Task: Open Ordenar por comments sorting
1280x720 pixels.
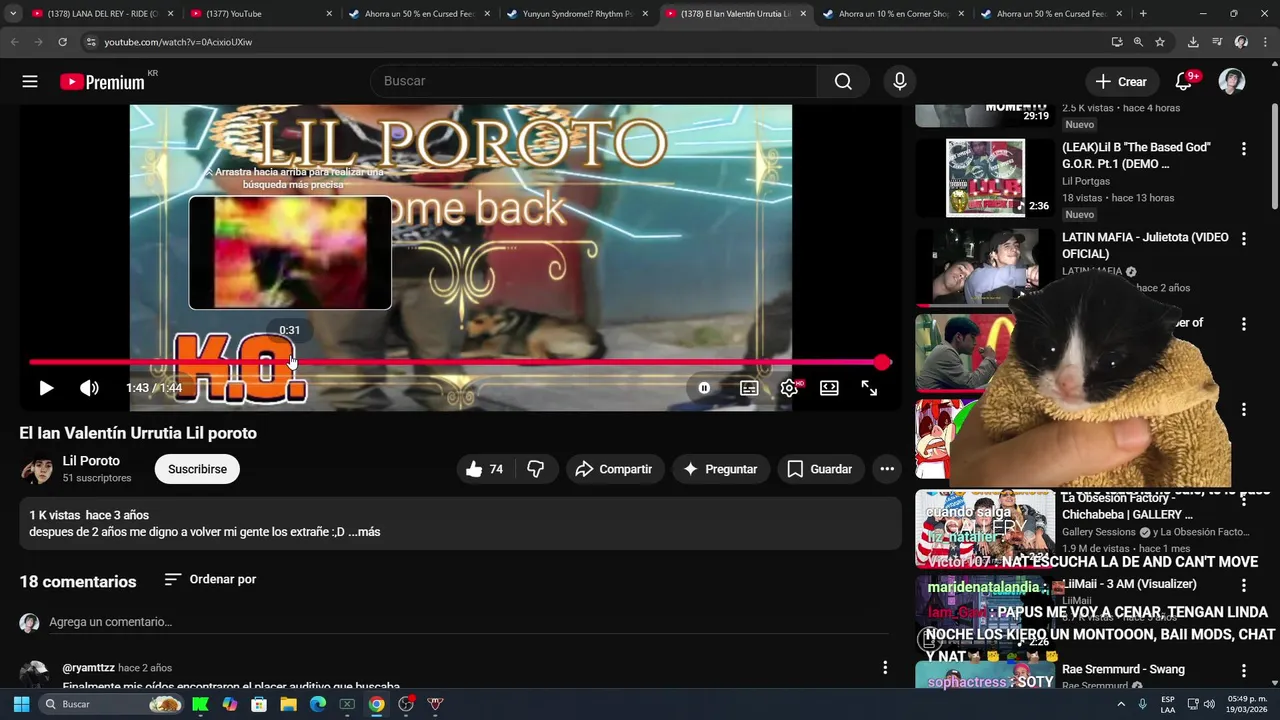Action: coord(210,579)
